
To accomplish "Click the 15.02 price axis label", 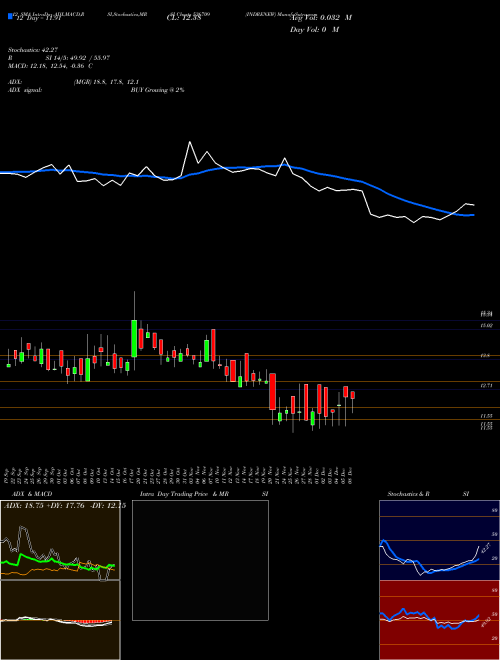I will pos(487,326).
